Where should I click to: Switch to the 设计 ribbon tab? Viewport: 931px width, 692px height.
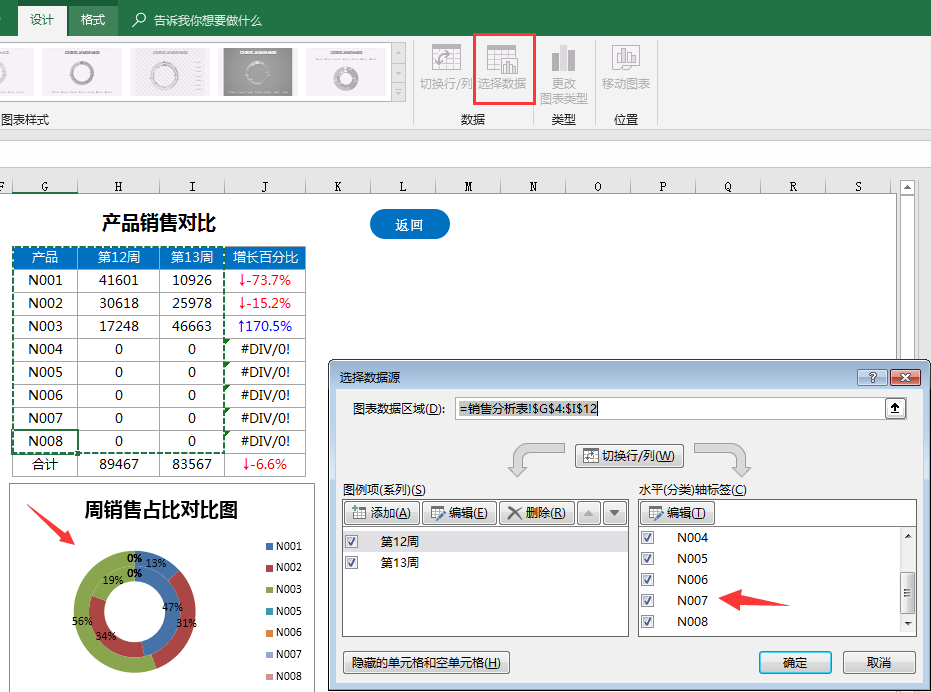click(x=42, y=20)
